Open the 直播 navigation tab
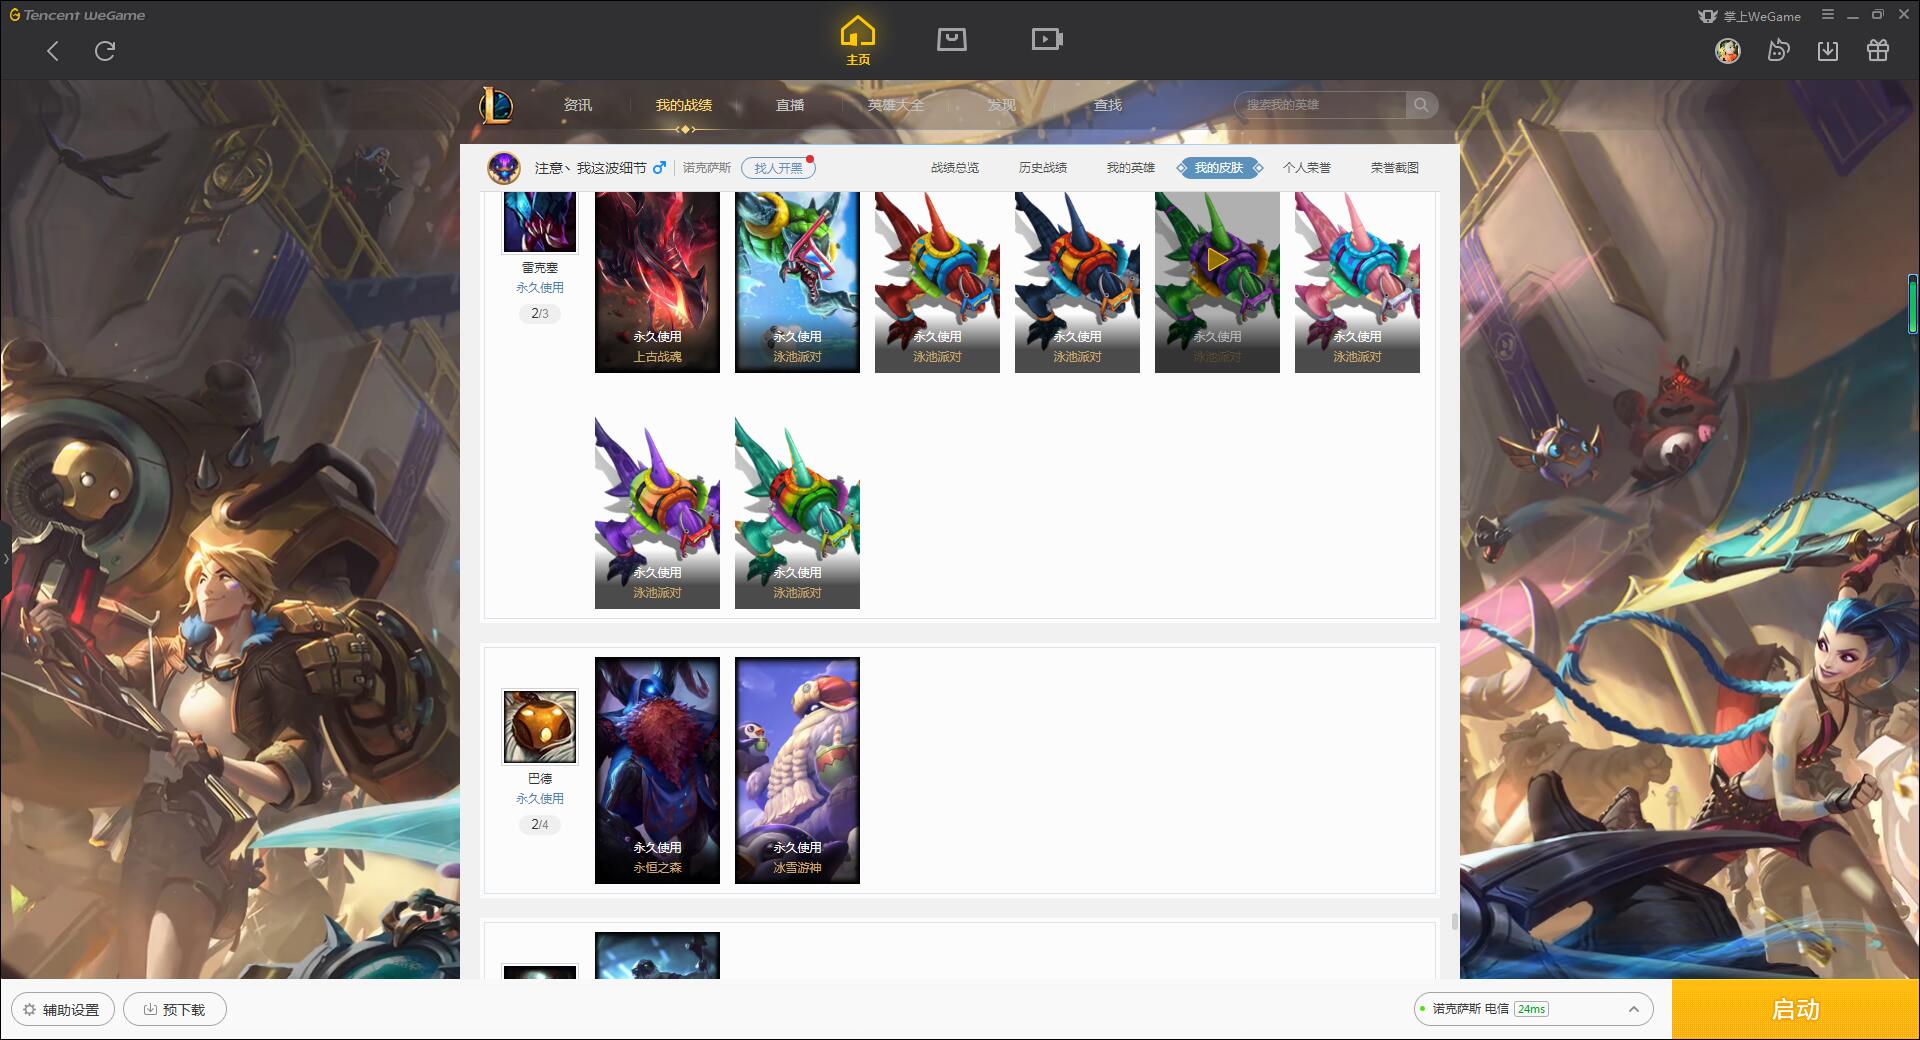The height and width of the screenshot is (1040, 1920). pos(790,105)
